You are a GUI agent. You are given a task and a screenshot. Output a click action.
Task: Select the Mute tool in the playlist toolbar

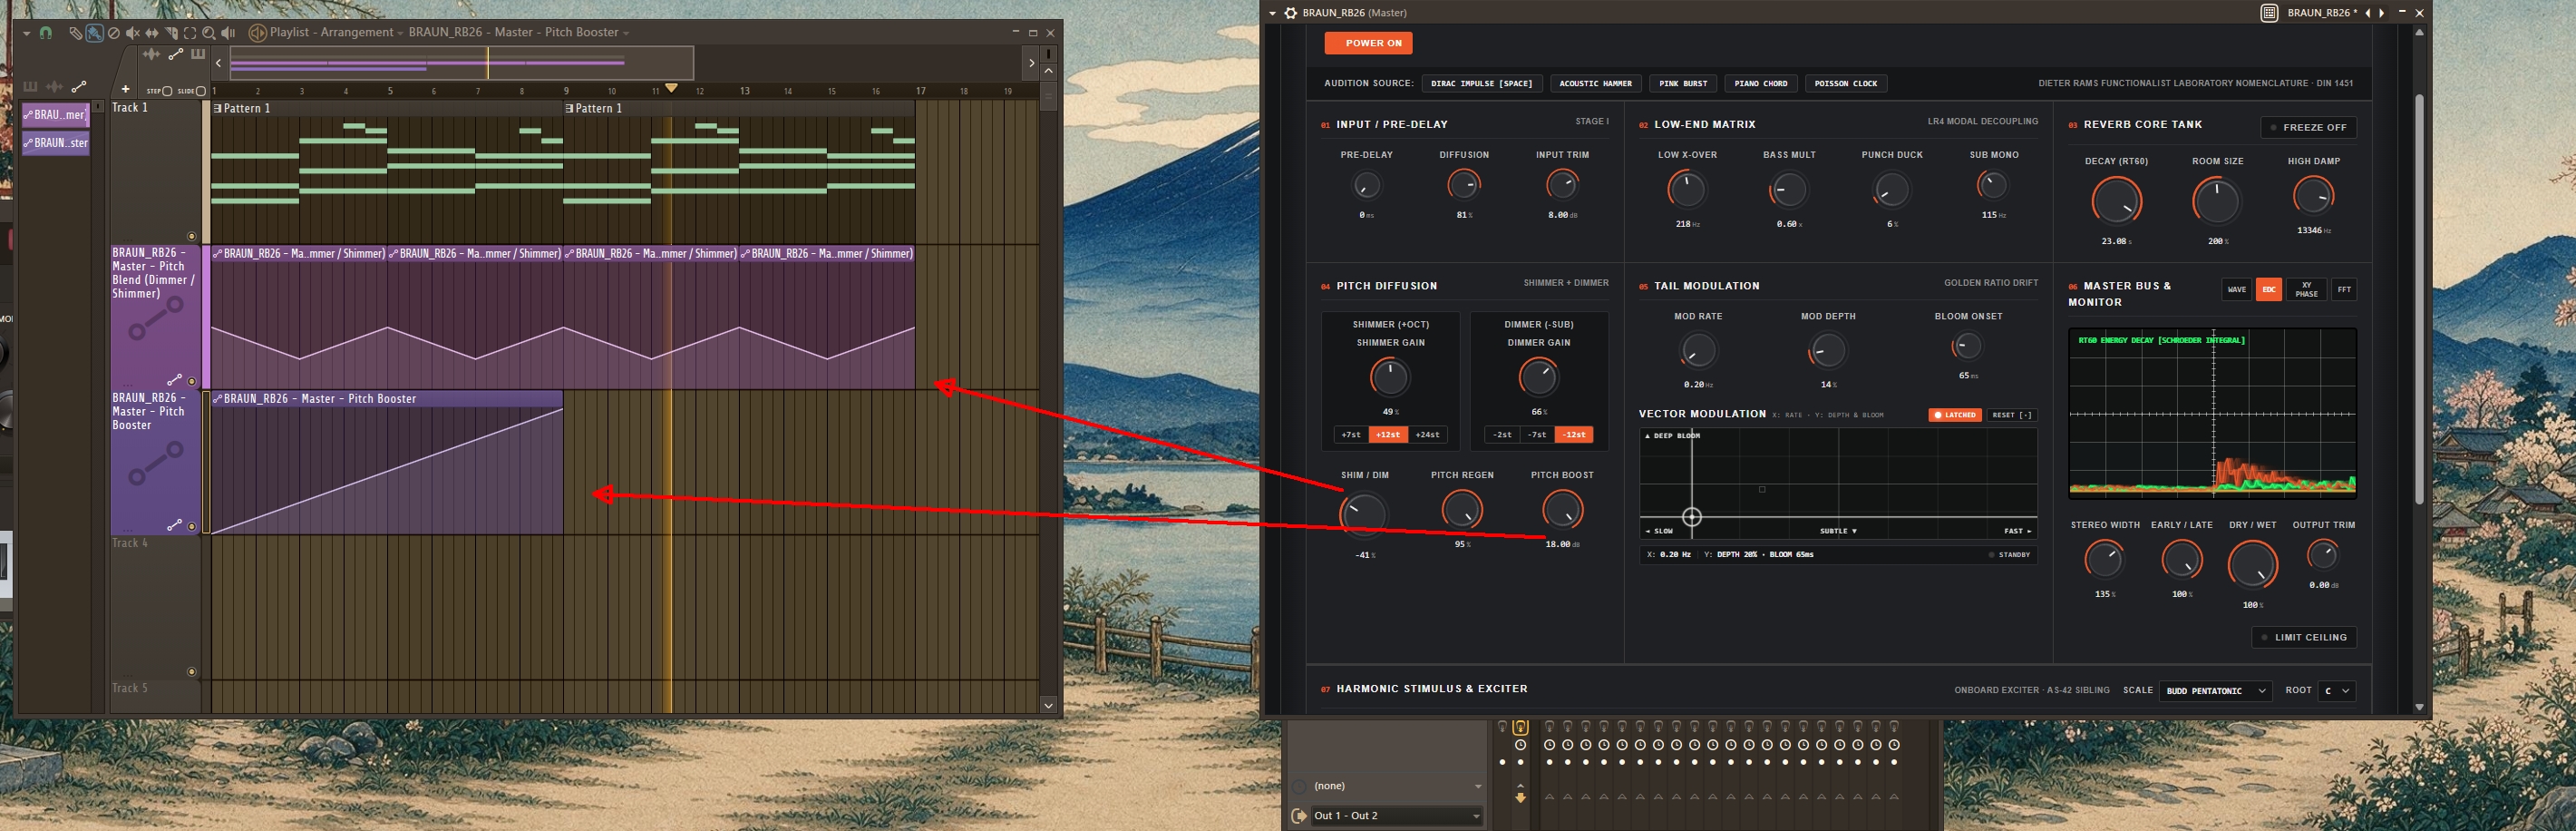(133, 33)
